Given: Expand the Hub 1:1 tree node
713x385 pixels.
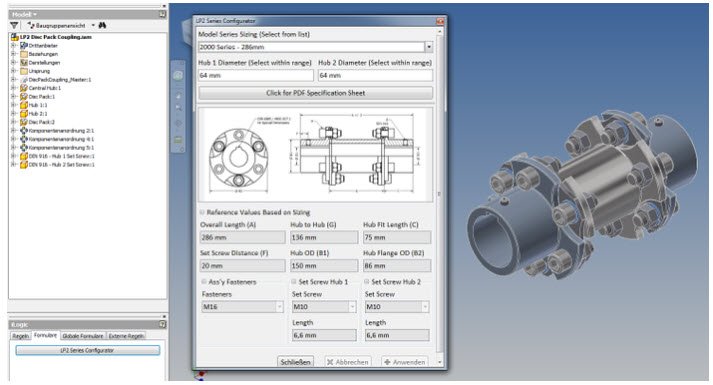Looking at the screenshot, I should (x=14, y=105).
